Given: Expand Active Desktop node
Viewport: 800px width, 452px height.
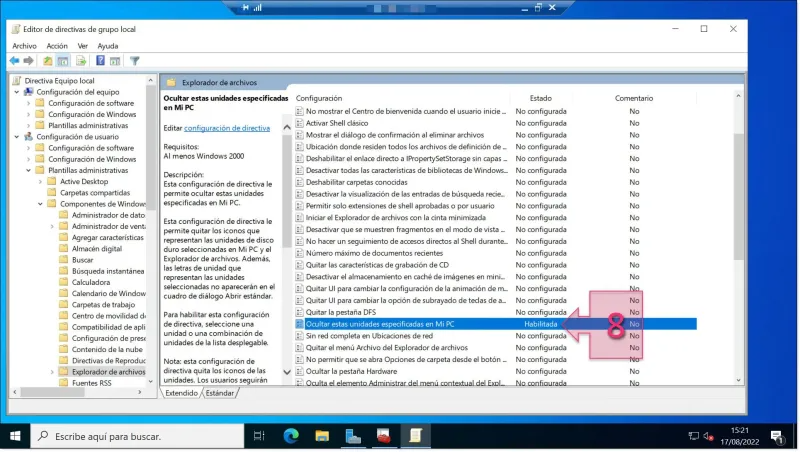Looking at the screenshot, I should [x=40, y=182].
